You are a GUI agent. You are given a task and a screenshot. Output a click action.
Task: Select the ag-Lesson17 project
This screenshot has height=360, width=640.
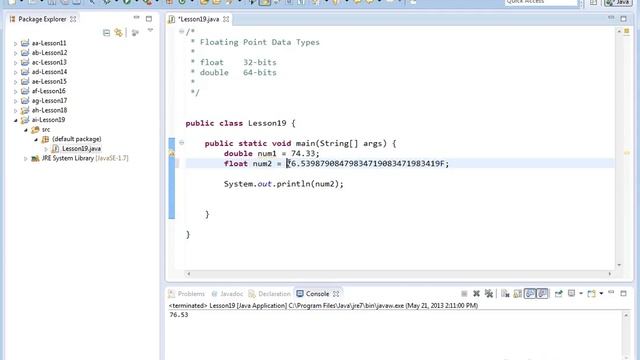49,100
